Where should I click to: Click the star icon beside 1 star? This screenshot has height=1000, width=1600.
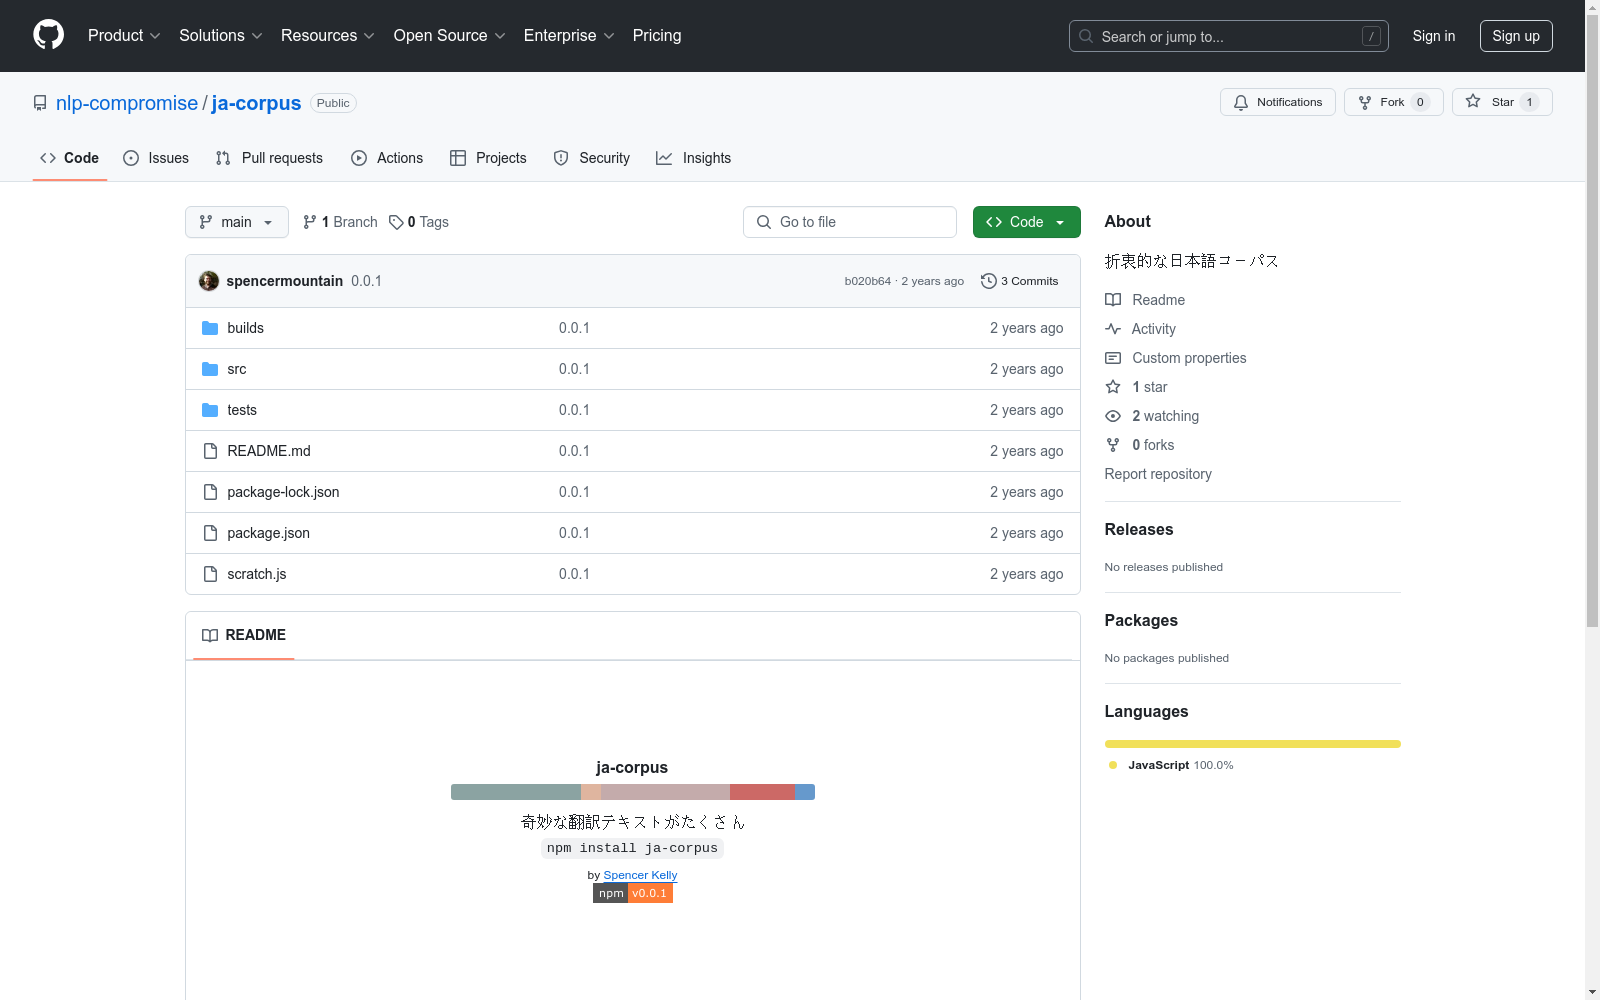pos(1113,387)
